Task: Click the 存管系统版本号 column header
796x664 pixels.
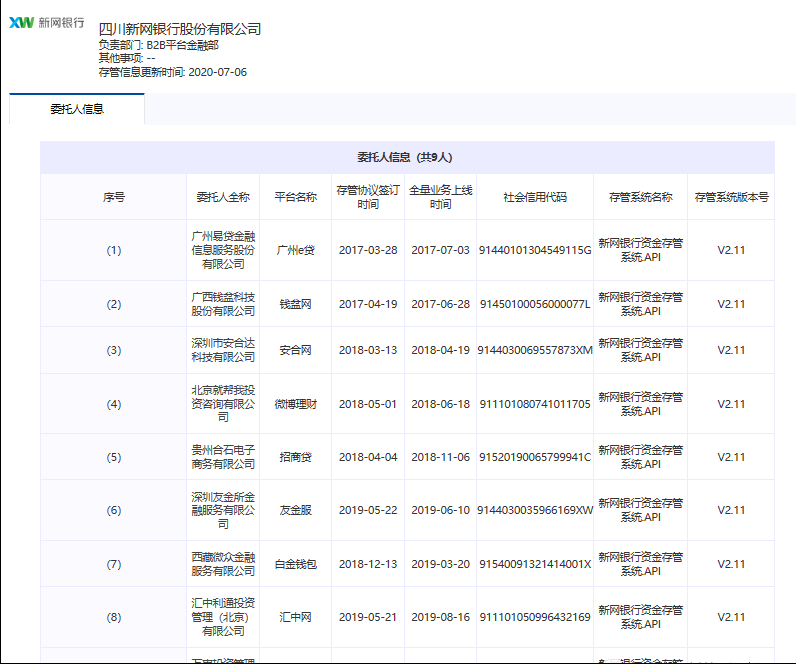Action: (x=732, y=197)
